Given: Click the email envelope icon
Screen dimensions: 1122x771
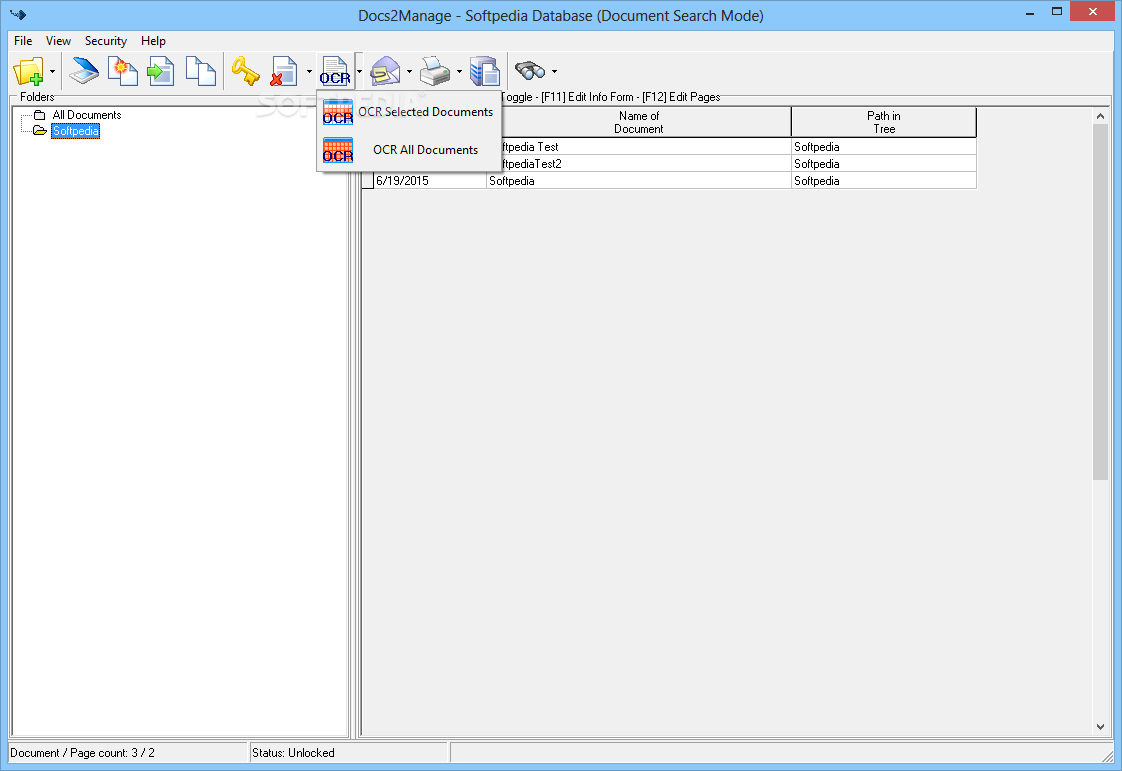Looking at the screenshot, I should [x=385, y=71].
